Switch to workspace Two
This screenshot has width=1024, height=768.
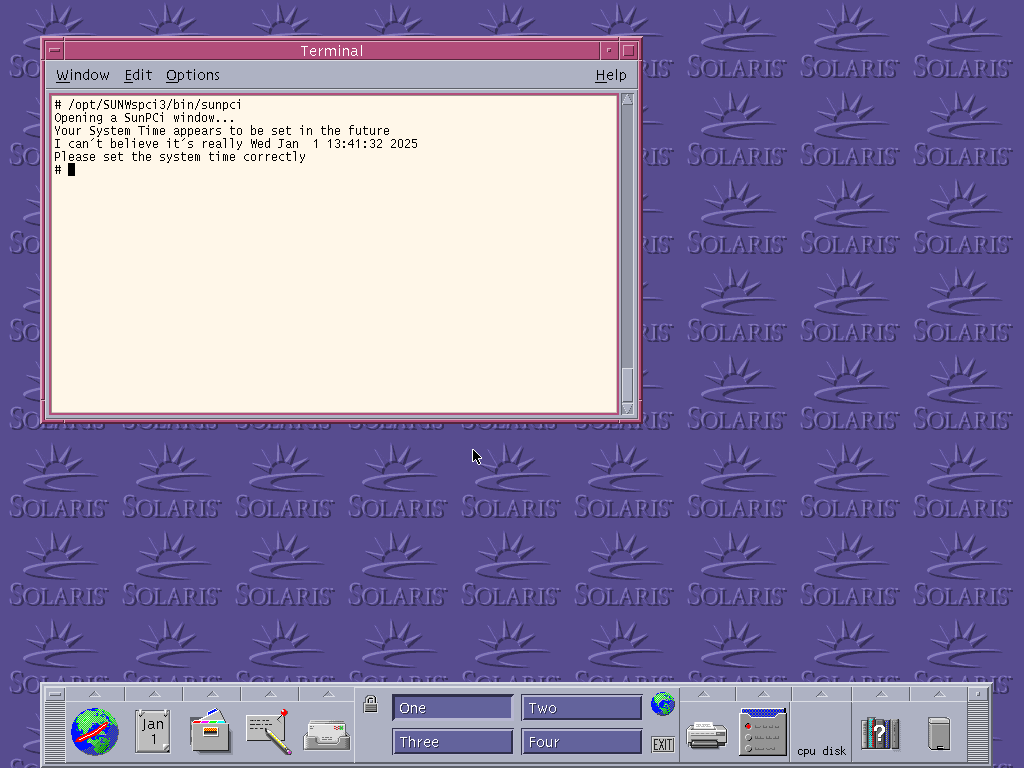[581, 708]
